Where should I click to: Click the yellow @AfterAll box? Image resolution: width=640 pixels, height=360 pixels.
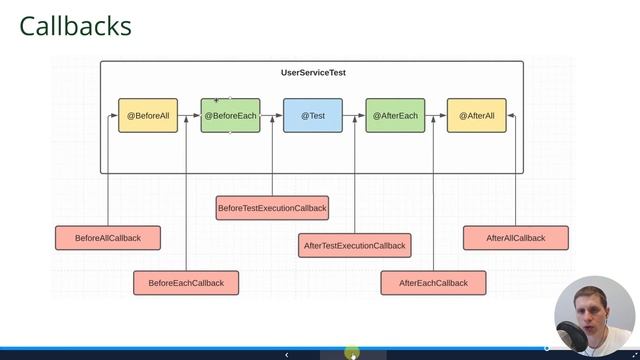pos(477,116)
